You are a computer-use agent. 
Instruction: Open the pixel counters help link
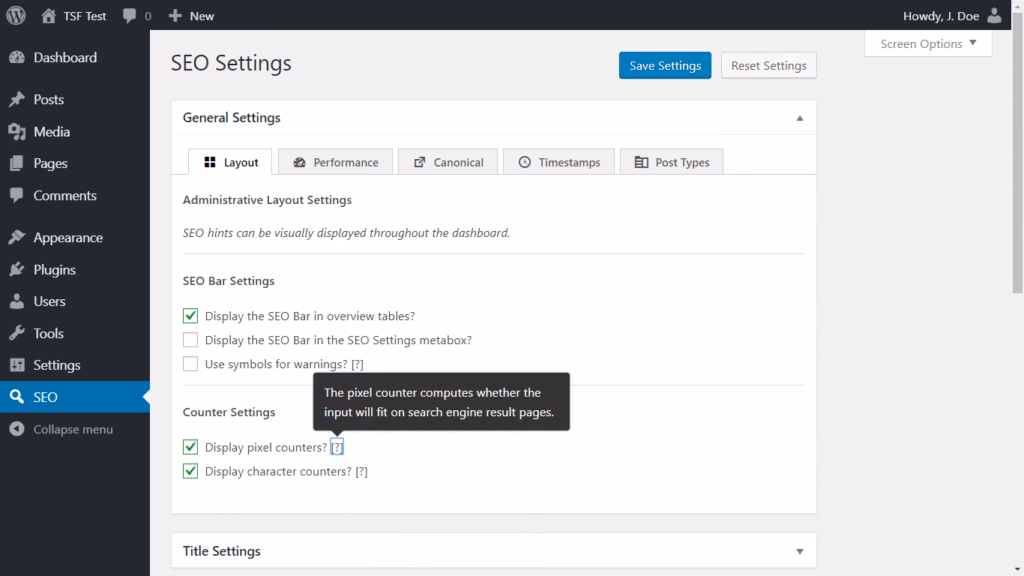337,447
